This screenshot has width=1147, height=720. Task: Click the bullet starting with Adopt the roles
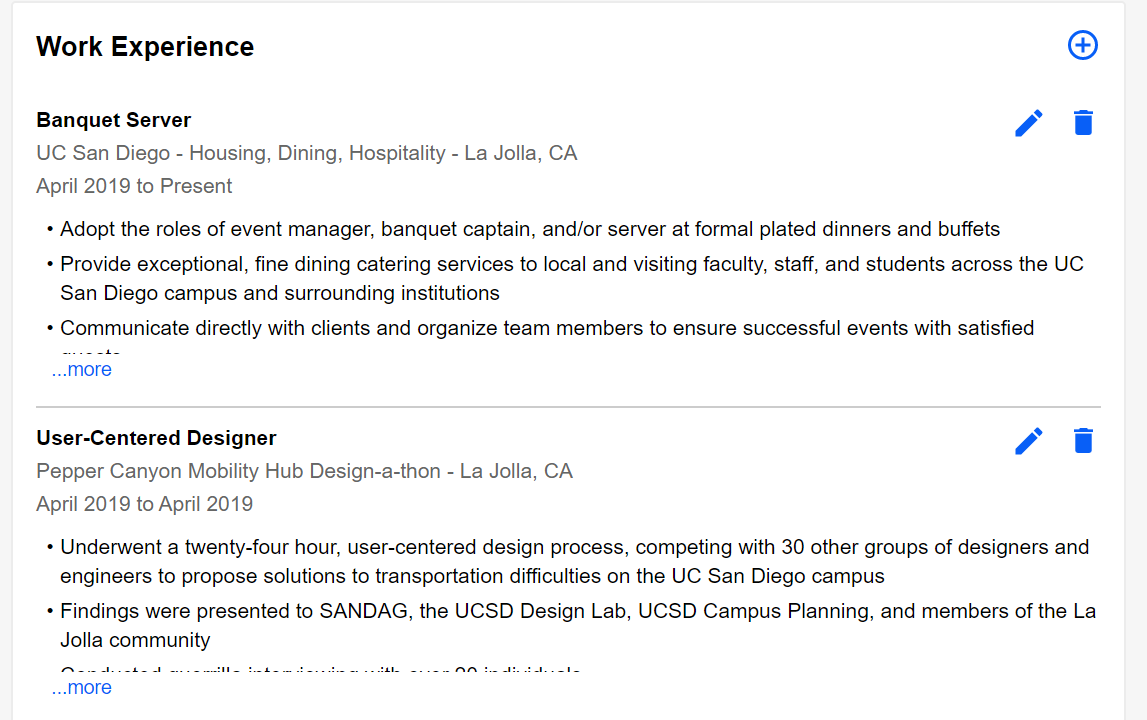click(530, 229)
